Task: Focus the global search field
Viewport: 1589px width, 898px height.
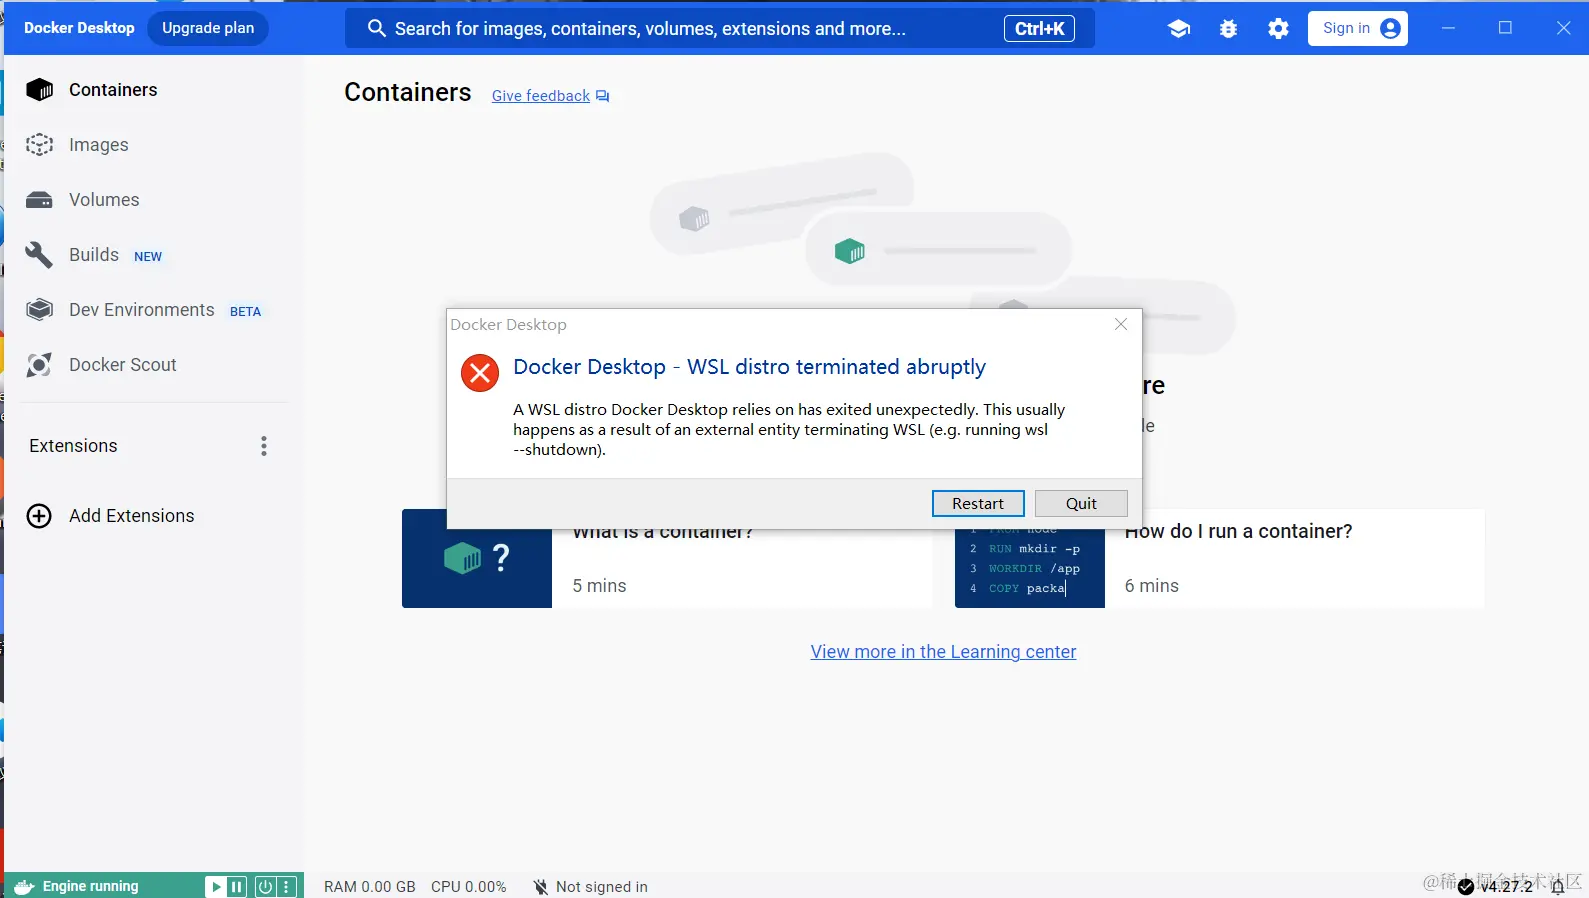Action: click(720, 29)
